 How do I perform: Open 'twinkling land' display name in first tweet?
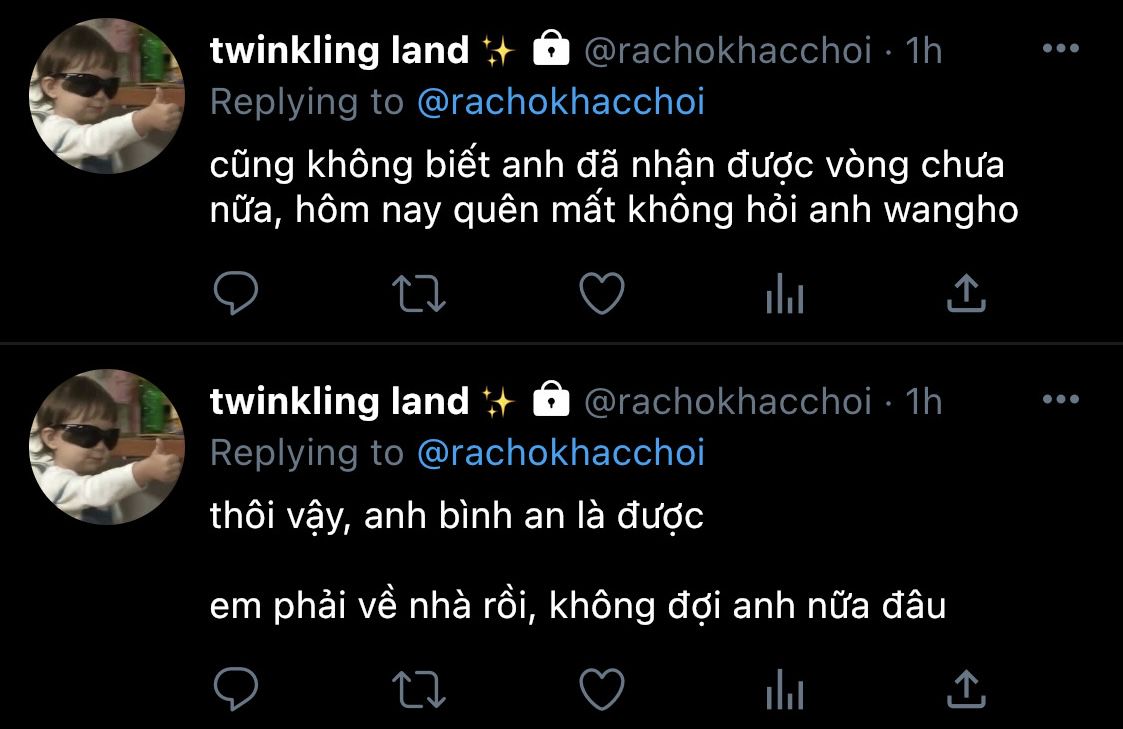(339, 51)
